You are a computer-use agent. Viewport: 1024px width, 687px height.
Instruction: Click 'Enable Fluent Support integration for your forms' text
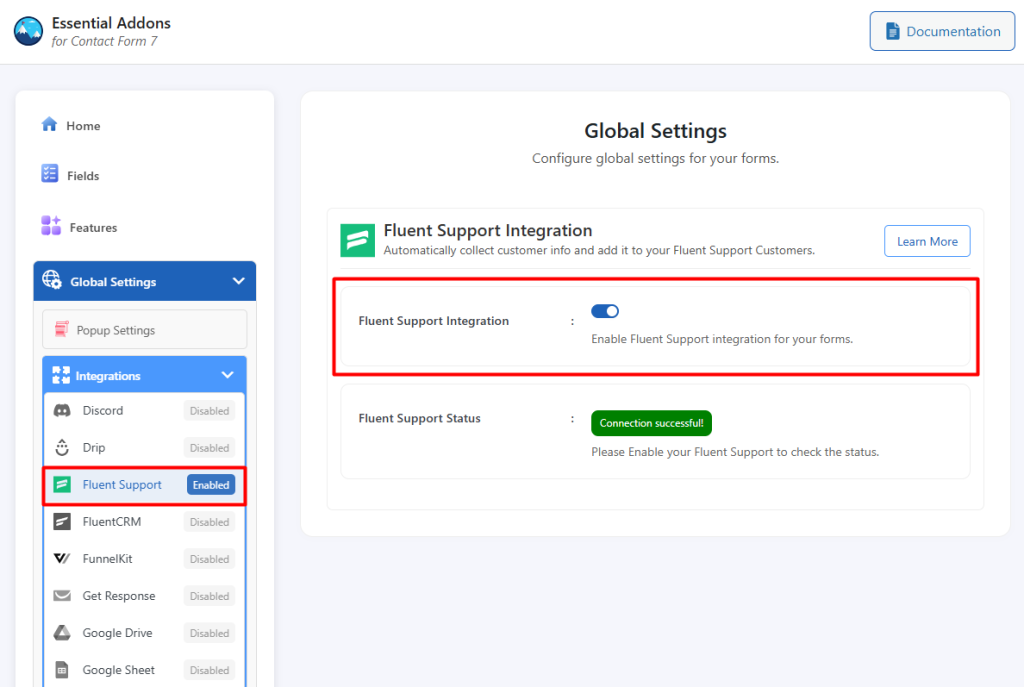click(722, 339)
